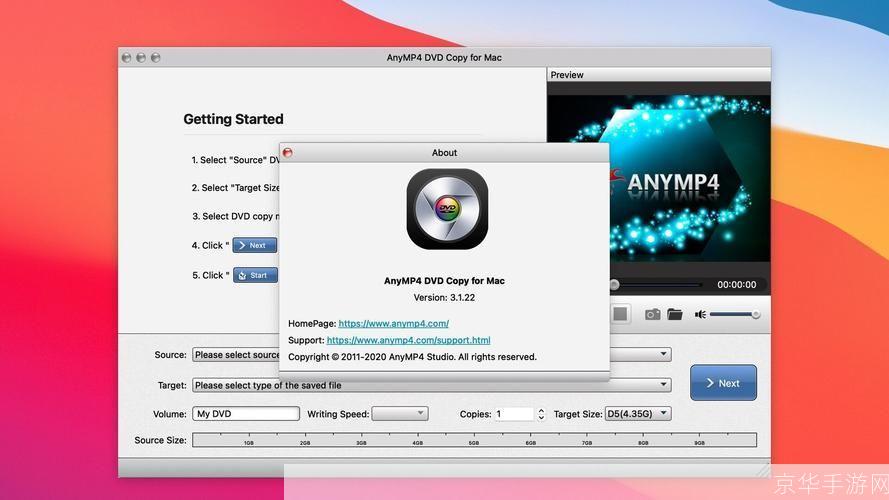This screenshot has height=500, width=889.
Task: Adjust the volume slider knob
Action: click(755, 315)
